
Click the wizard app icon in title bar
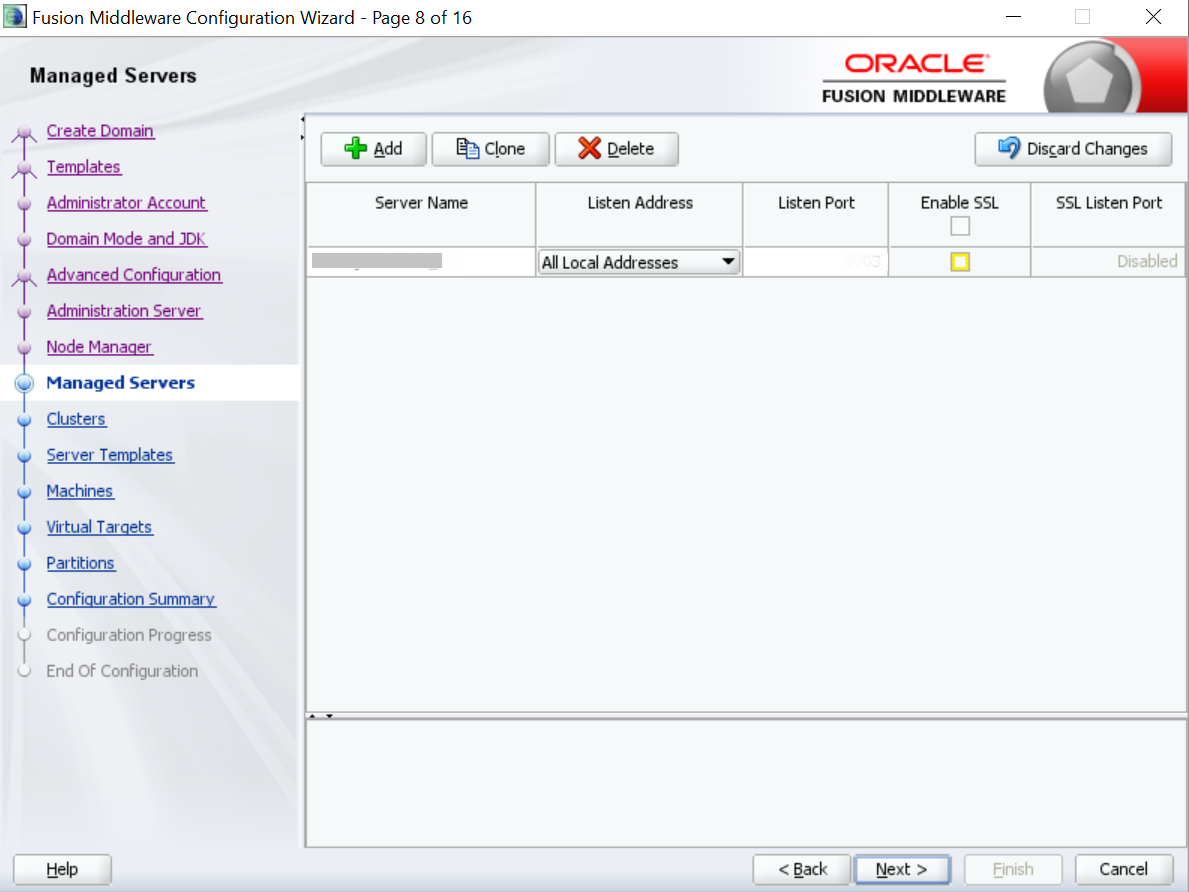point(14,17)
